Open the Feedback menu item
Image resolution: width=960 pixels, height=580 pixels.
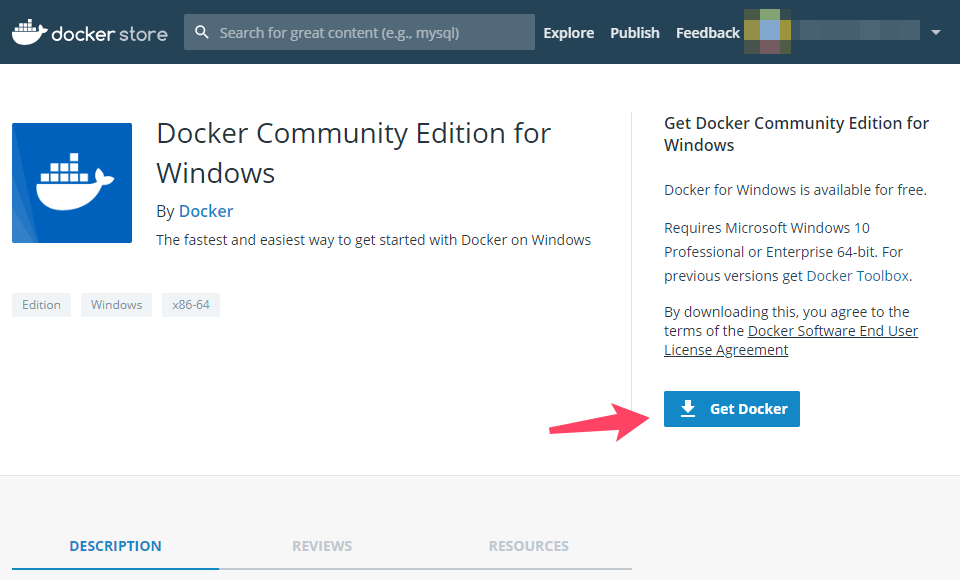[x=708, y=32]
